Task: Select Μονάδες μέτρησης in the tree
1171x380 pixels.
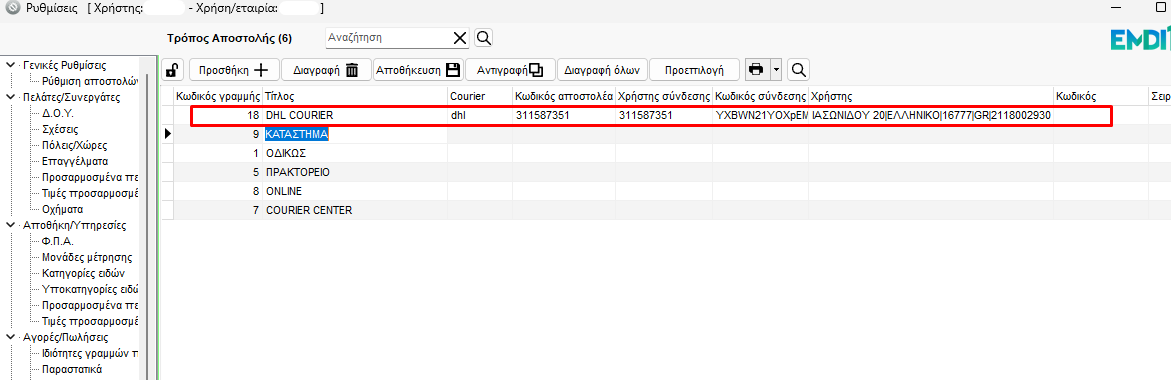Action: point(87,258)
